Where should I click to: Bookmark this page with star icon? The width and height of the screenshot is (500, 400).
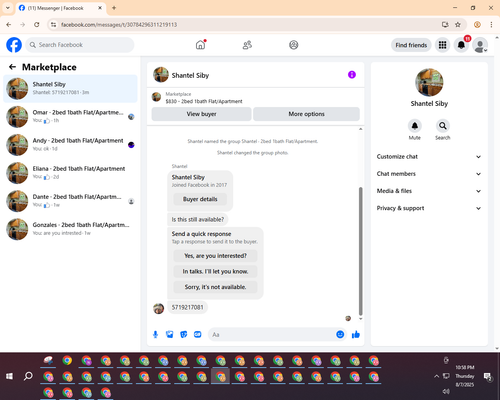tap(458, 25)
